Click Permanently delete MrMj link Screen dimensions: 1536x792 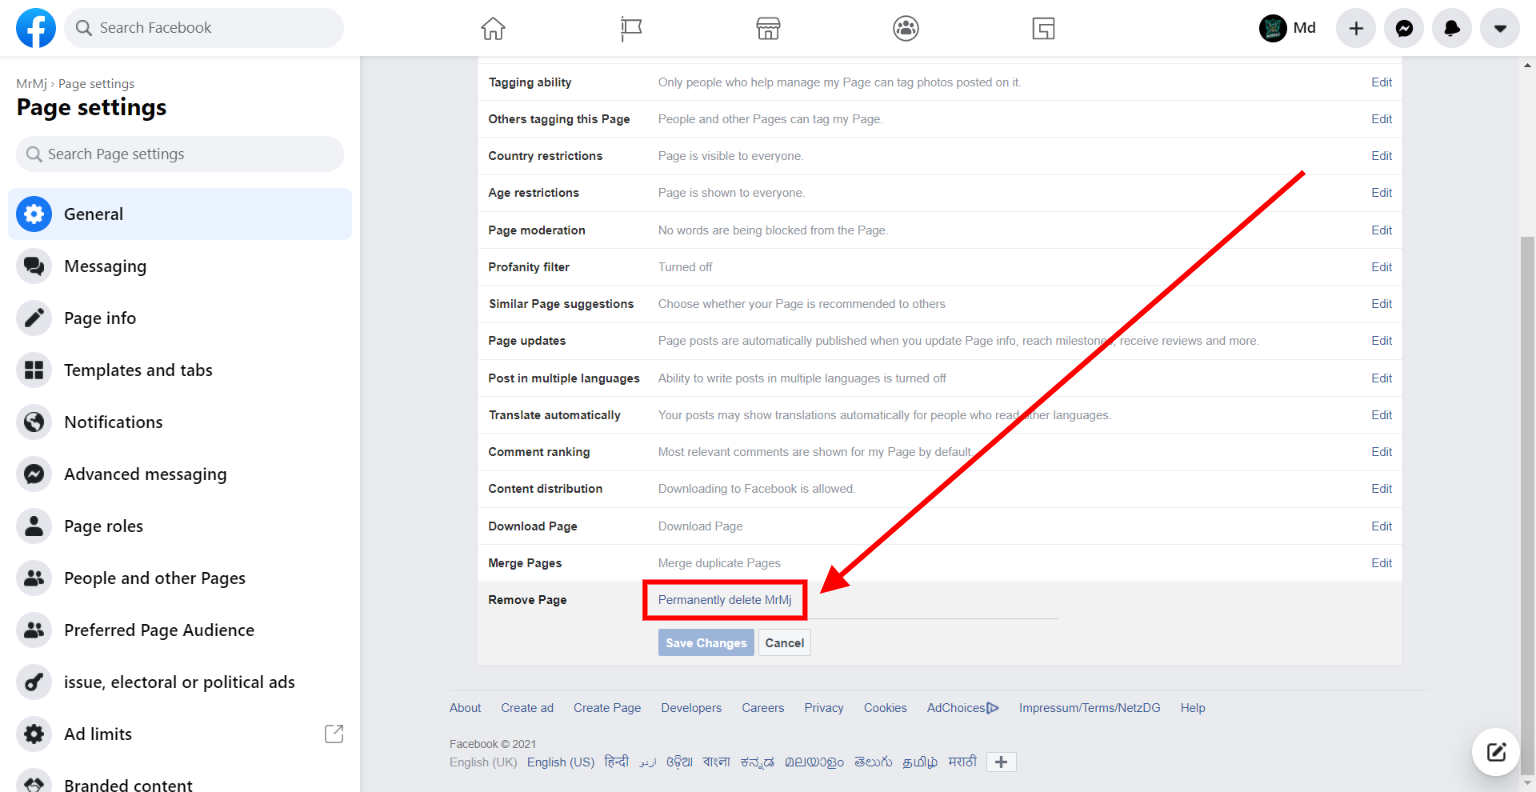725,600
